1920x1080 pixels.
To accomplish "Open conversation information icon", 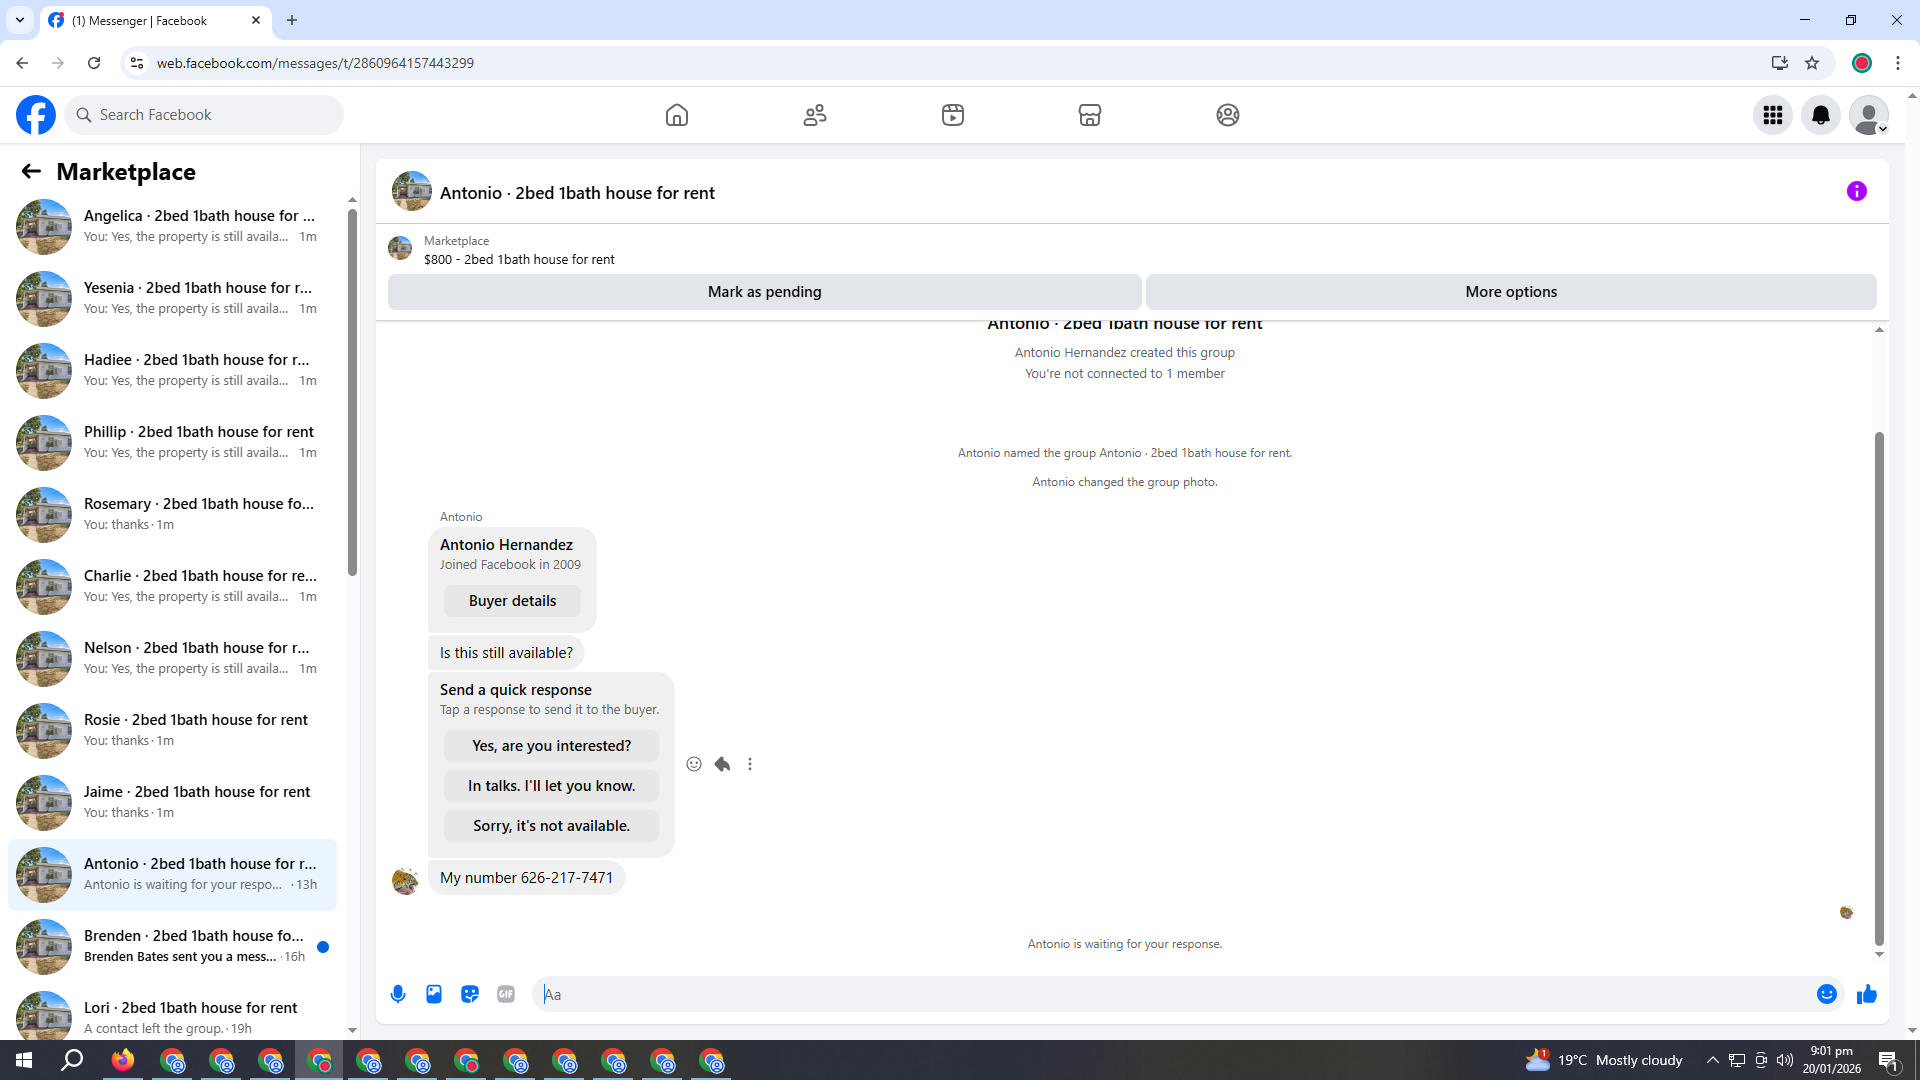I will (1857, 191).
